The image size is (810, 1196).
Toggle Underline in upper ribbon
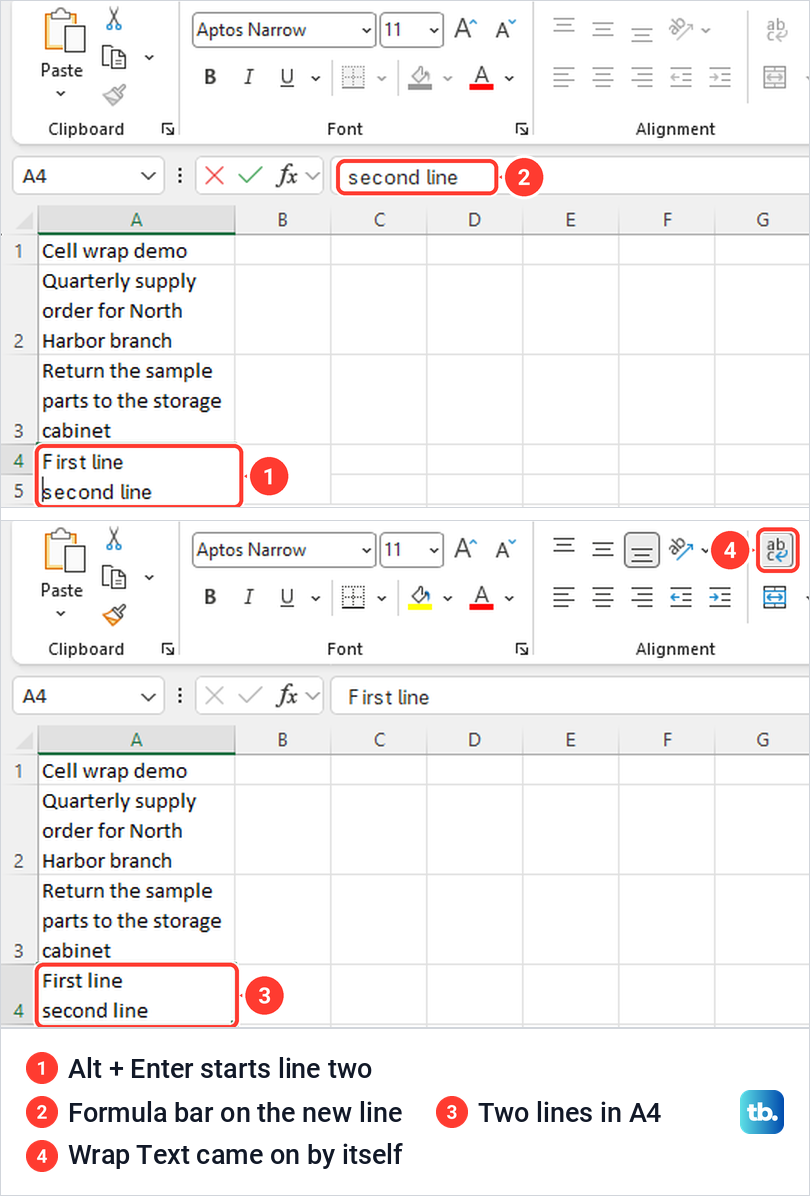[x=287, y=77]
